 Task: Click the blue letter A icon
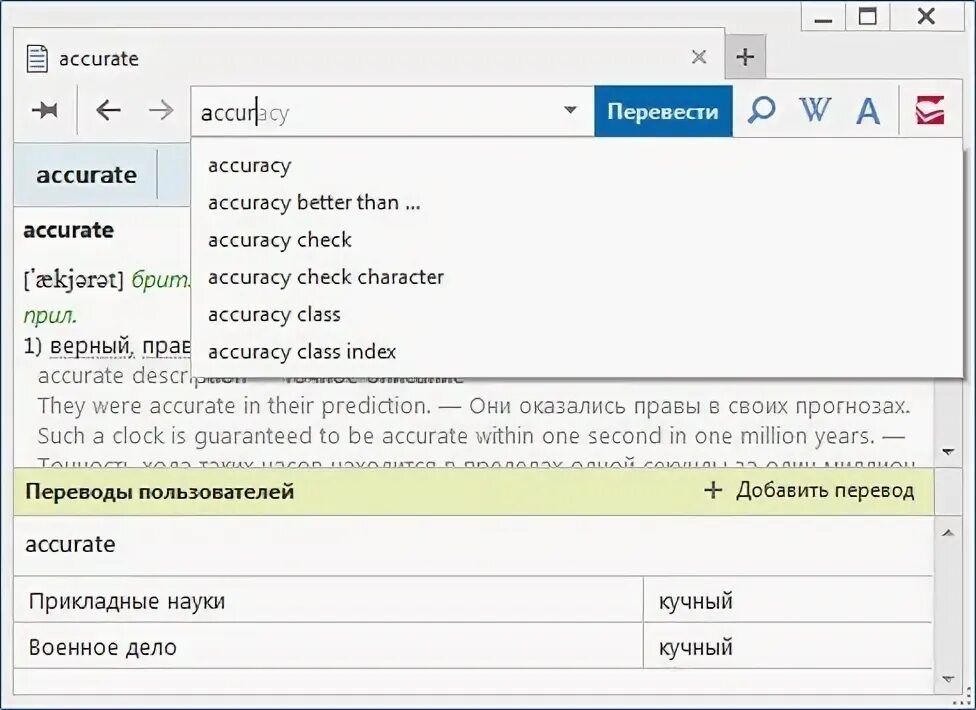[x=868, y=111]
